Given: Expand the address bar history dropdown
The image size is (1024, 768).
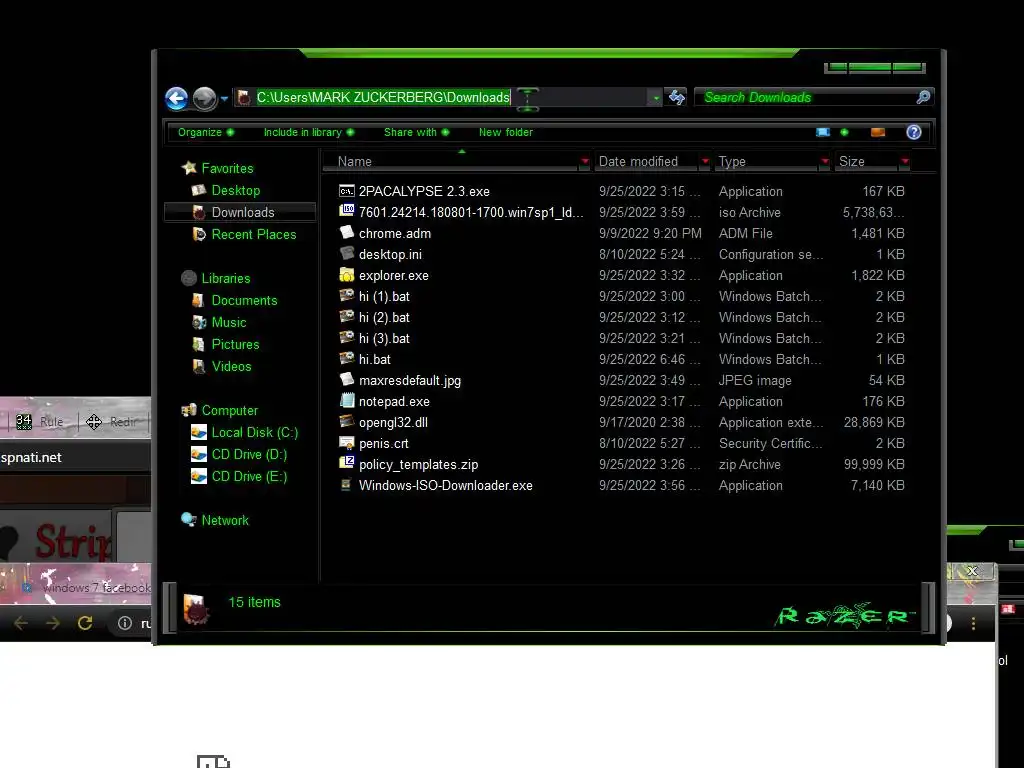Looking at the screenshot, I should point(656,98).
